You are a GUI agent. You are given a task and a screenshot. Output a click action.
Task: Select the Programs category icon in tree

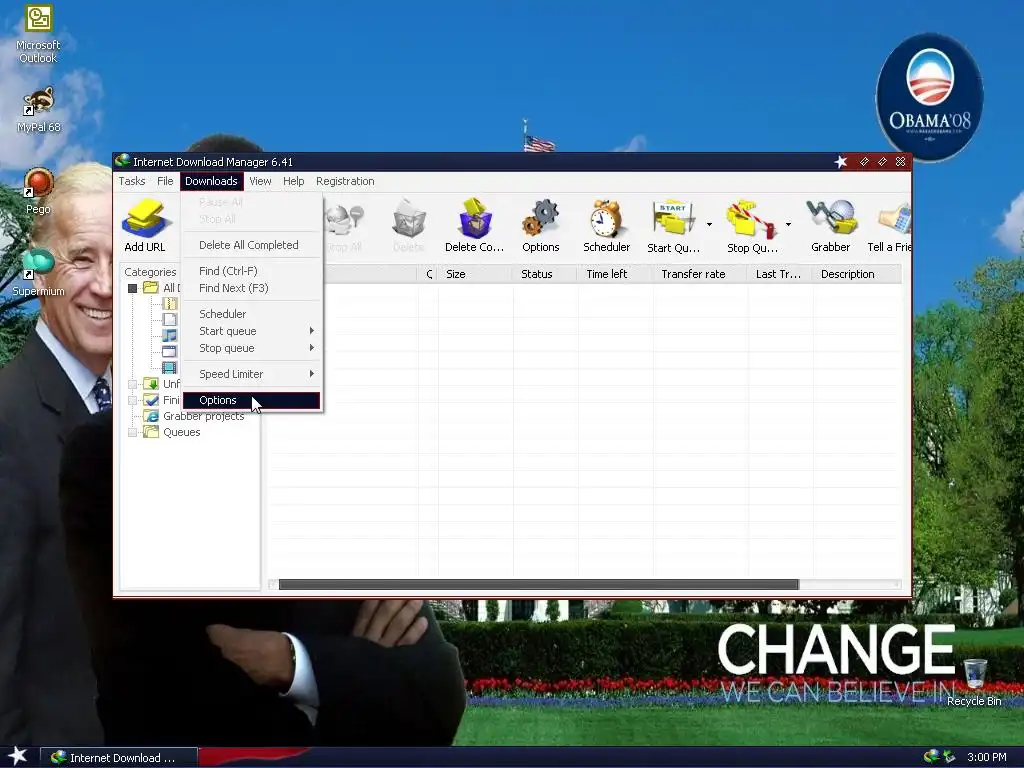170,351
